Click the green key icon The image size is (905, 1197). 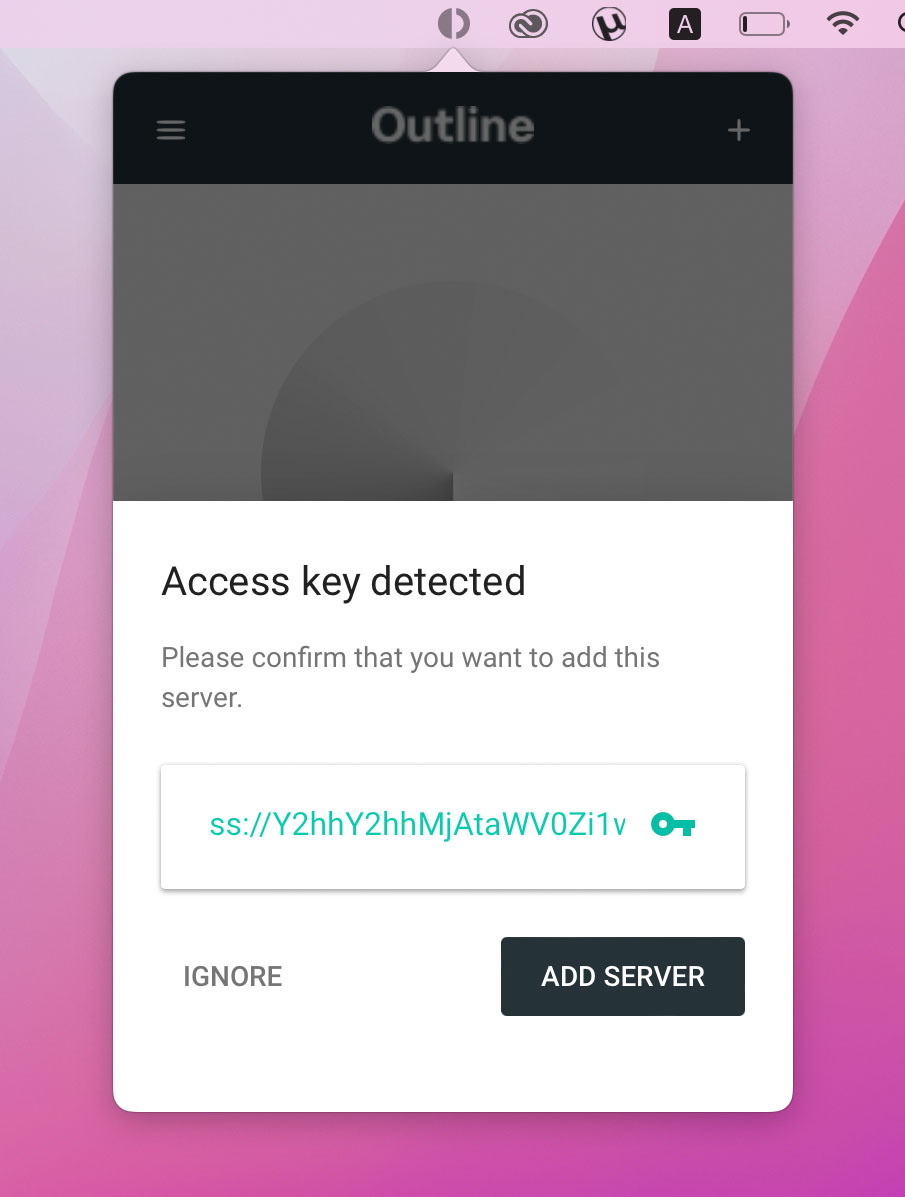673,824
